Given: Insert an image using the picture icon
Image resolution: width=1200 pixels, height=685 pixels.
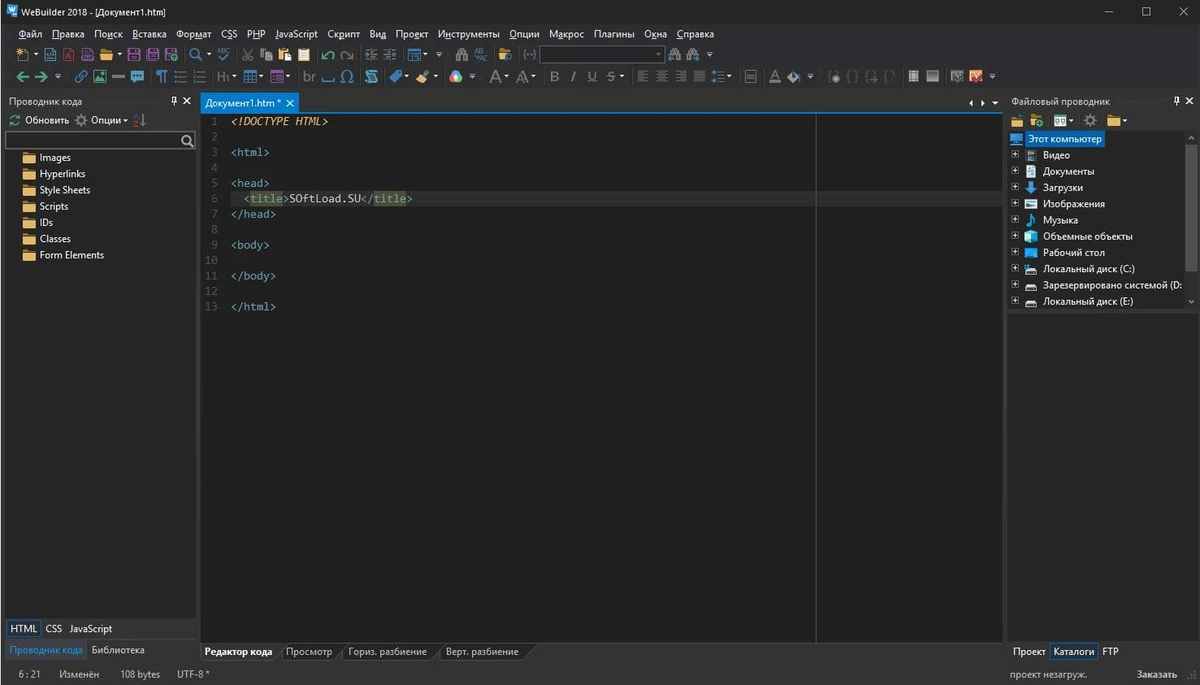Looking at the screenshot, I should [x=100, y=76].
